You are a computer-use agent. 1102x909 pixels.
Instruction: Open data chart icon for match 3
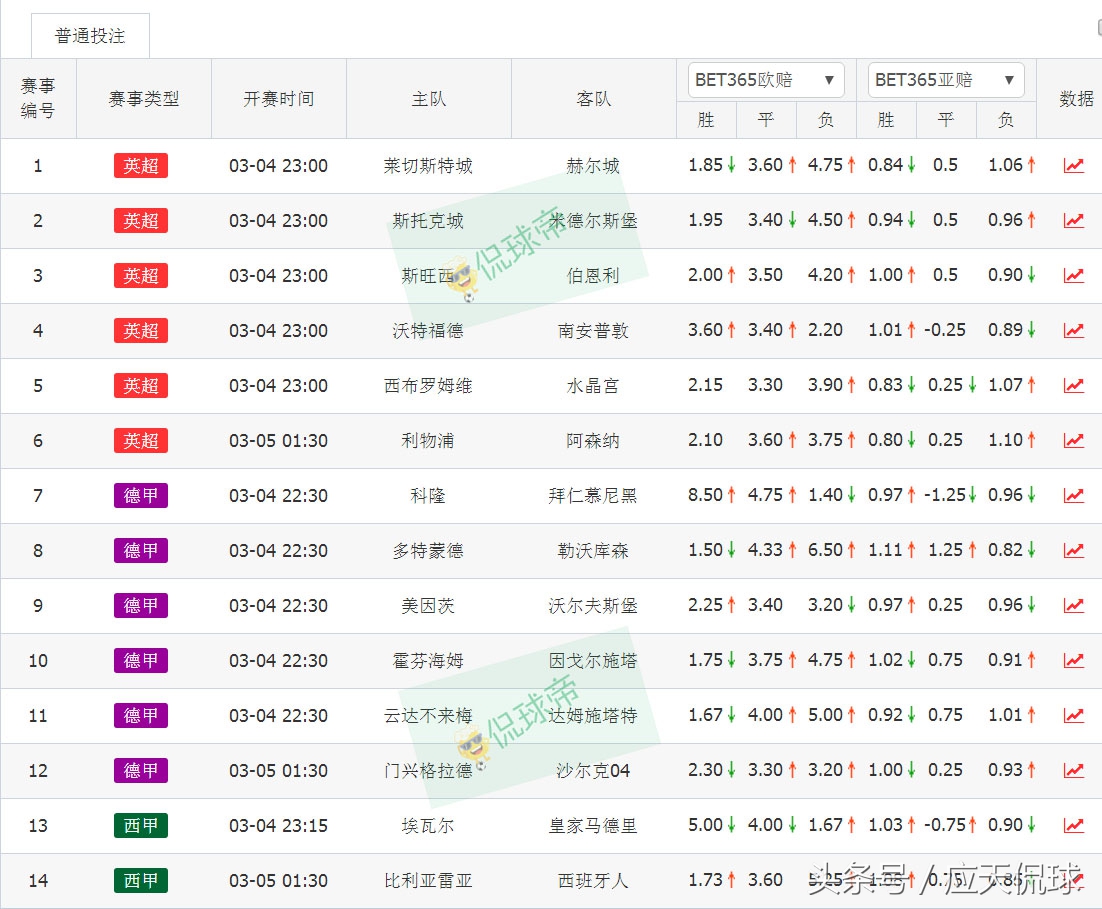coord(1073,275)
